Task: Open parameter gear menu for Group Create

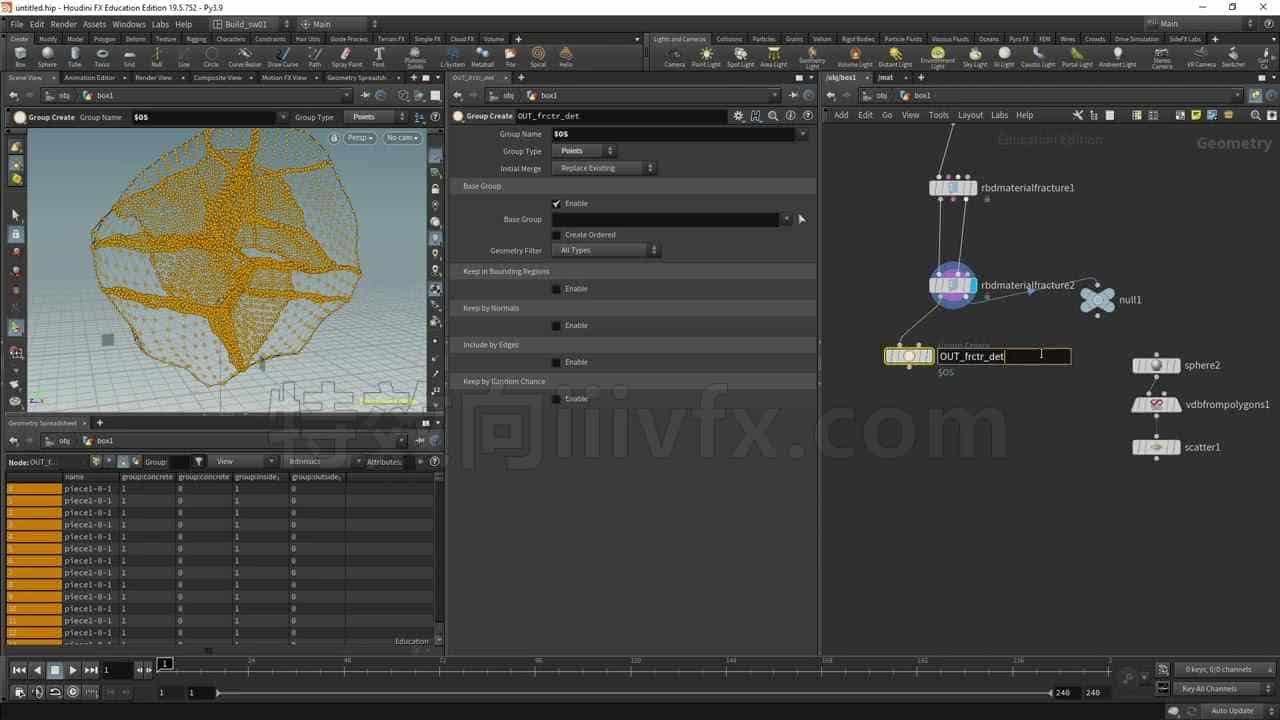Action: click(739, 116)
